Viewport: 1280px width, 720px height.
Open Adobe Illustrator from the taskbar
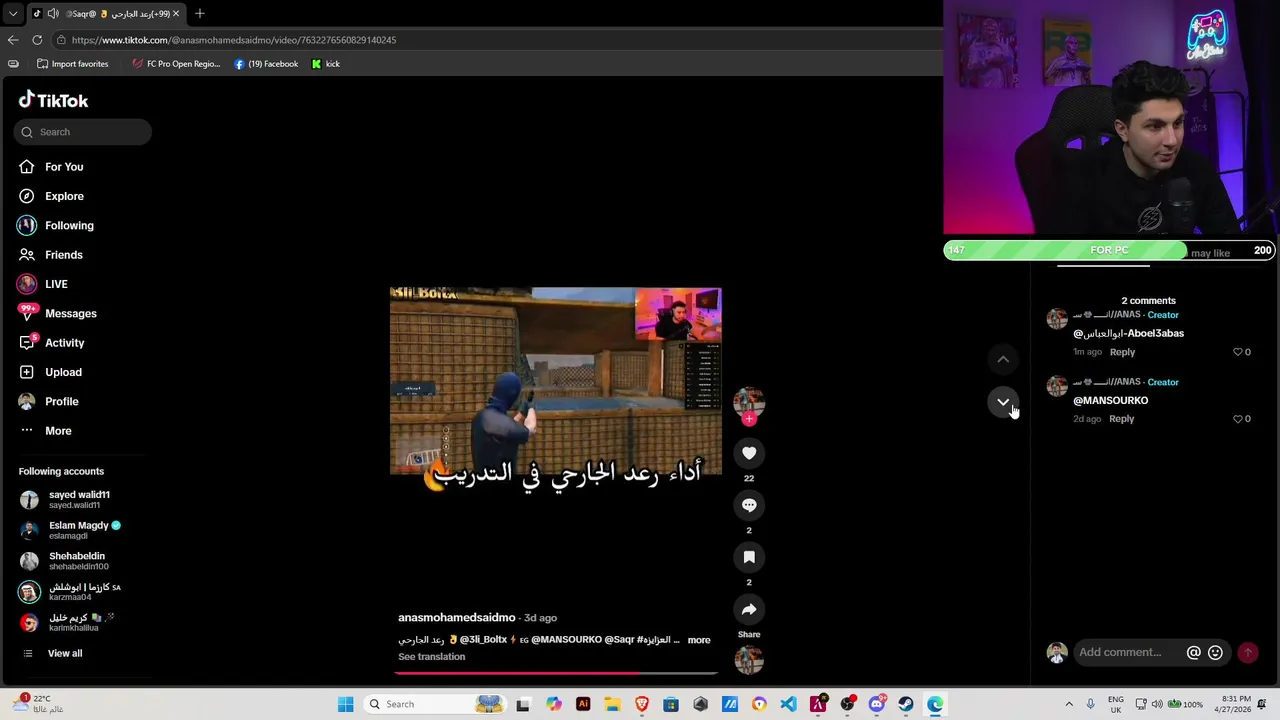[583, 704]
